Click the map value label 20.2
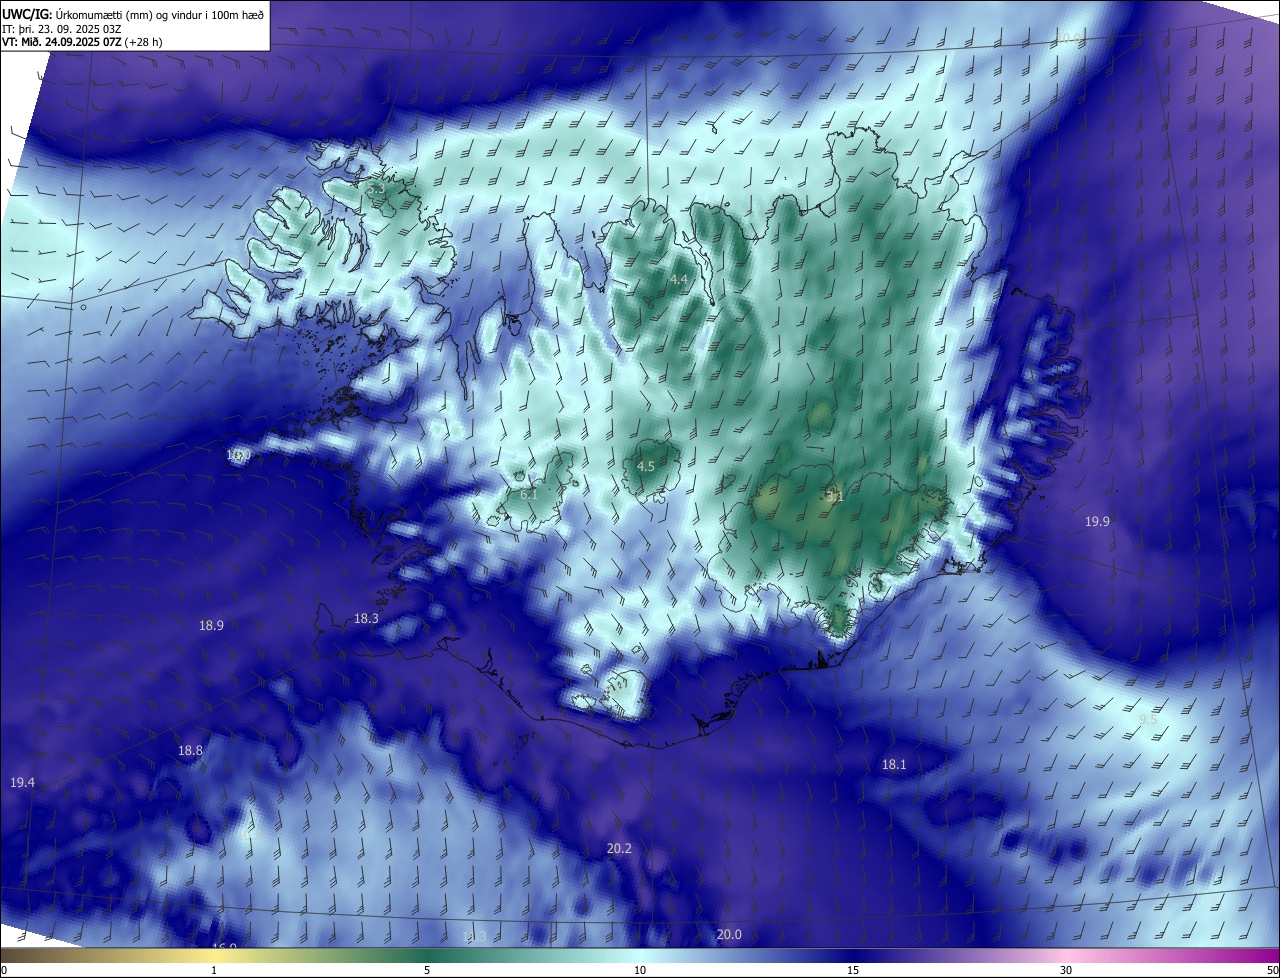 (619, 848)
